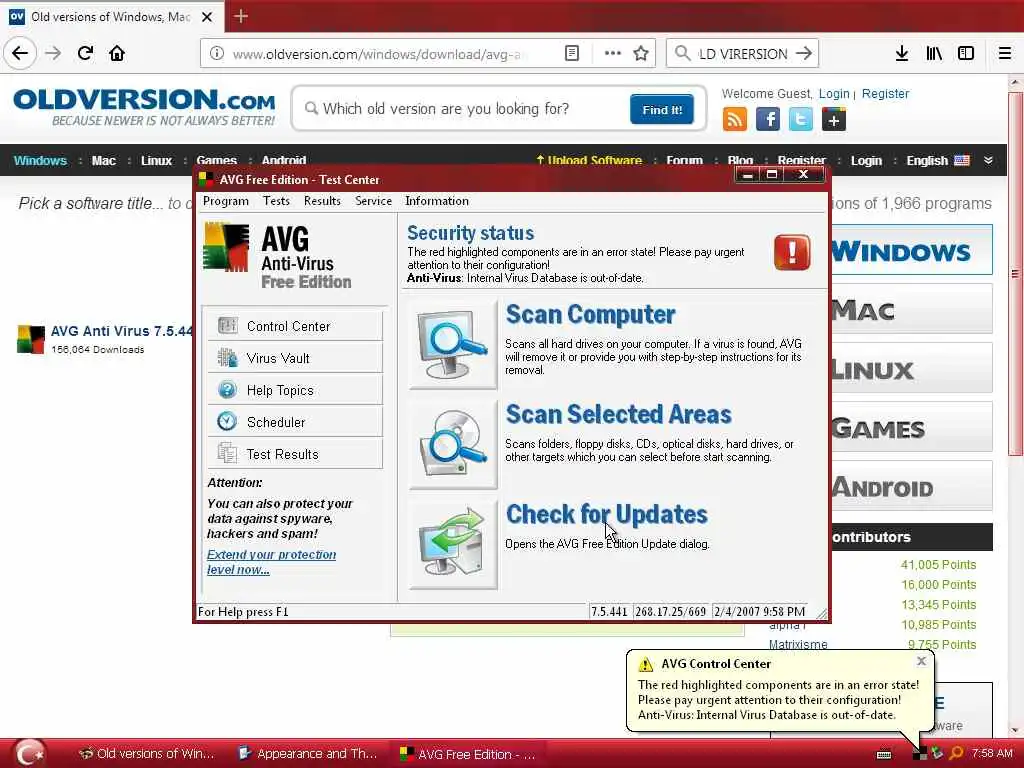Click the Login link beside Welcome Guest

(x=834, y=94)
